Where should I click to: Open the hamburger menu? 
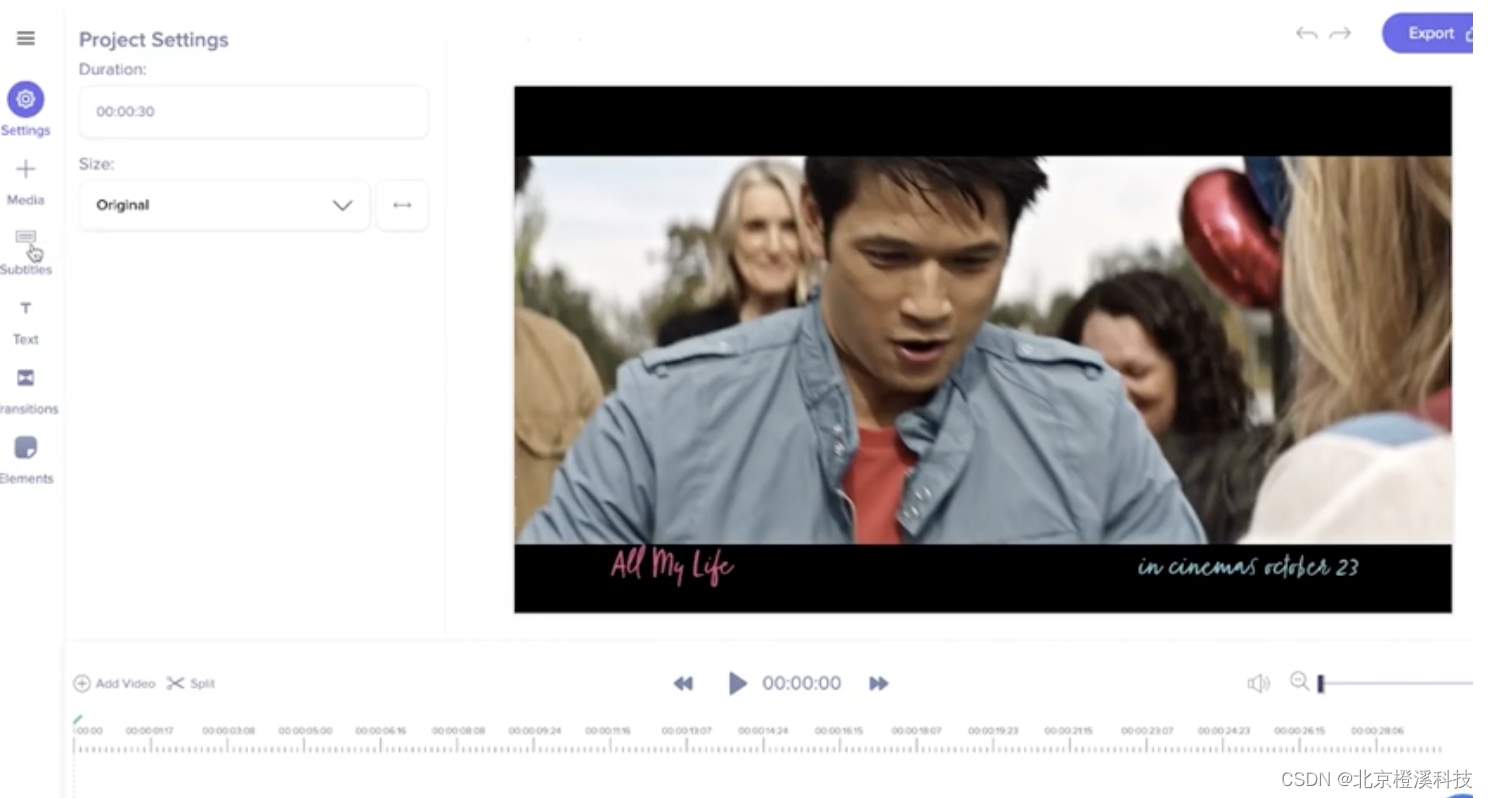(26, 38)
